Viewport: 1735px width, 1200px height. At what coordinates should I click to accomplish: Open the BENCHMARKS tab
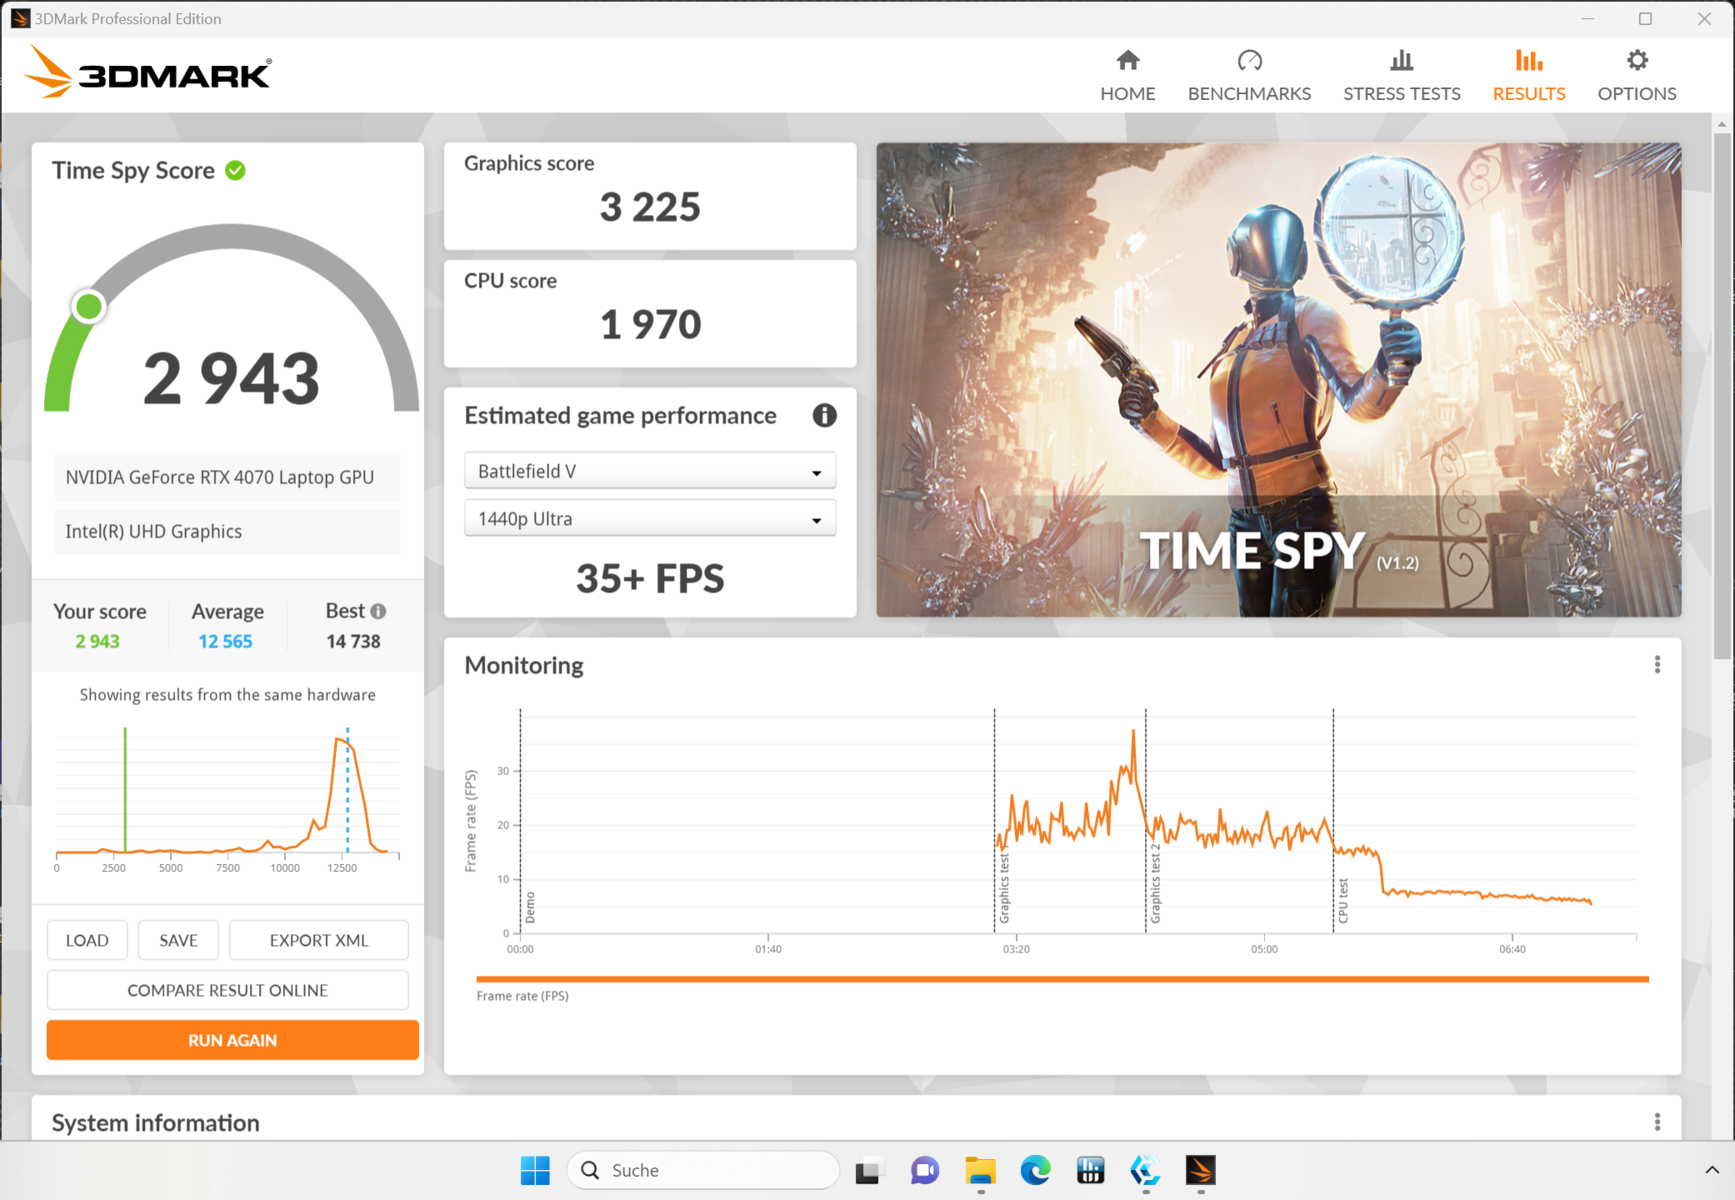tap(1249, 76)
